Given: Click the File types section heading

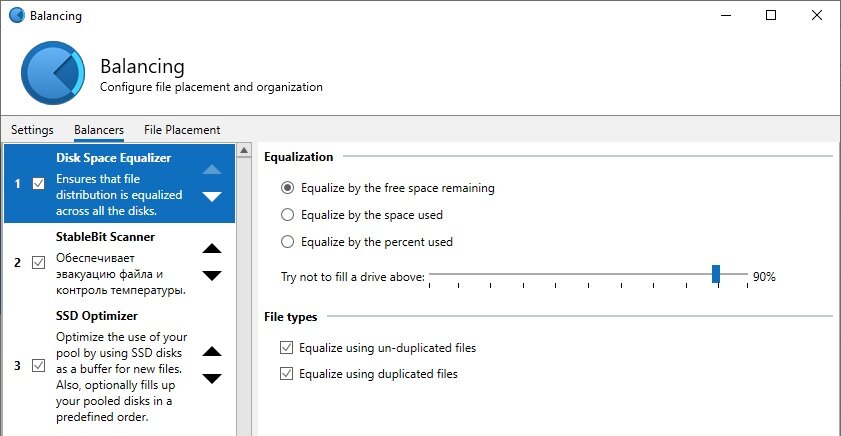Looking at the screenshot, I should (x=290, y=317).
